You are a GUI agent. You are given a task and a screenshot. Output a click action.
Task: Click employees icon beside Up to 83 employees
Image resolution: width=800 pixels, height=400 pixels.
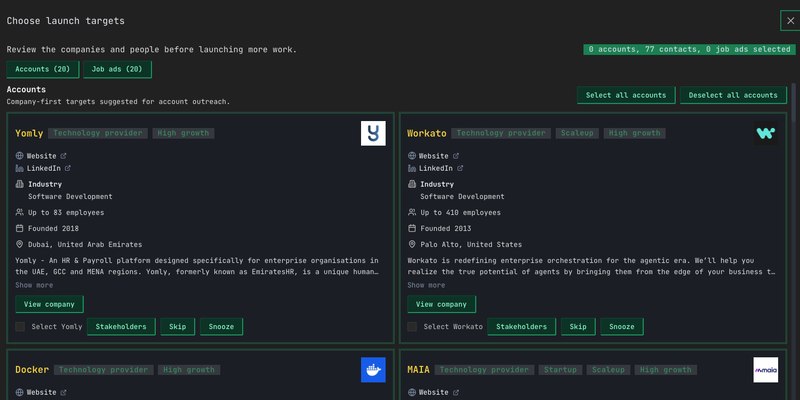tap(19, 212)
